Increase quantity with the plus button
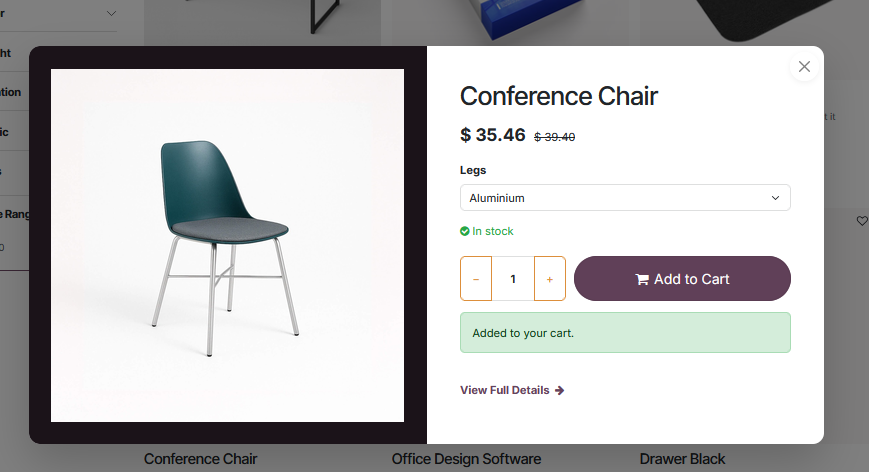Image resolution: width=869 pixels, height=472 pixels. pyautogui.click(x=550, y=279)
